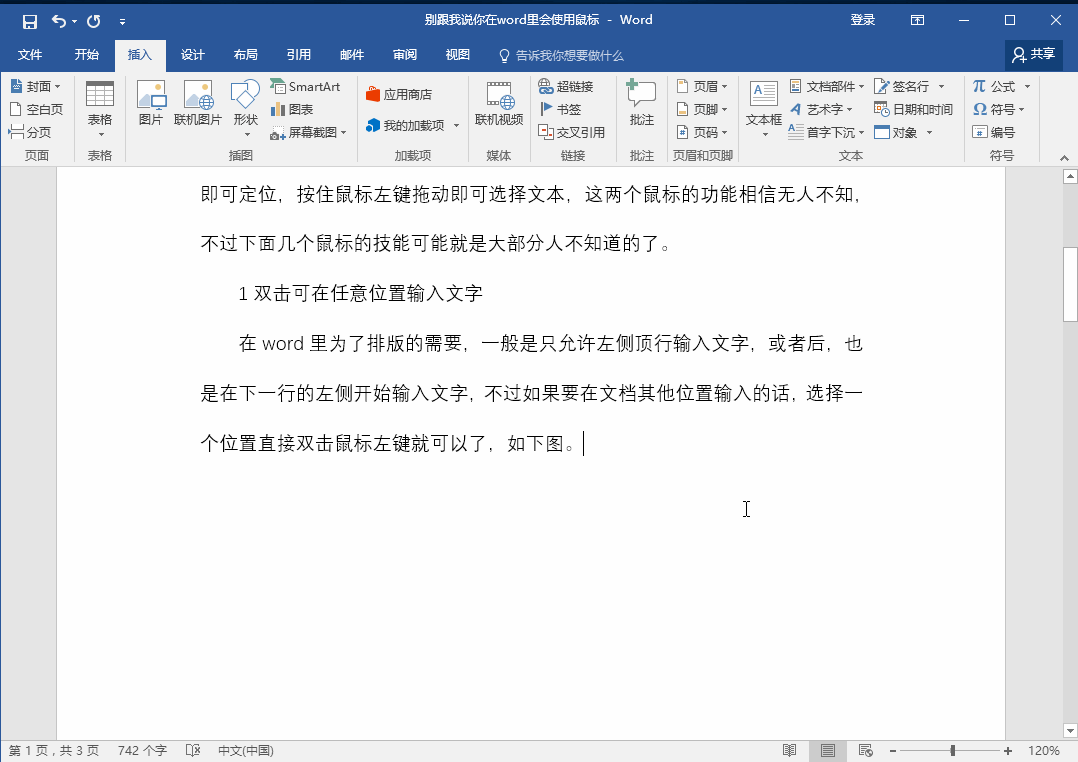Add a bookmark with 书签

(x=560, y=109)
